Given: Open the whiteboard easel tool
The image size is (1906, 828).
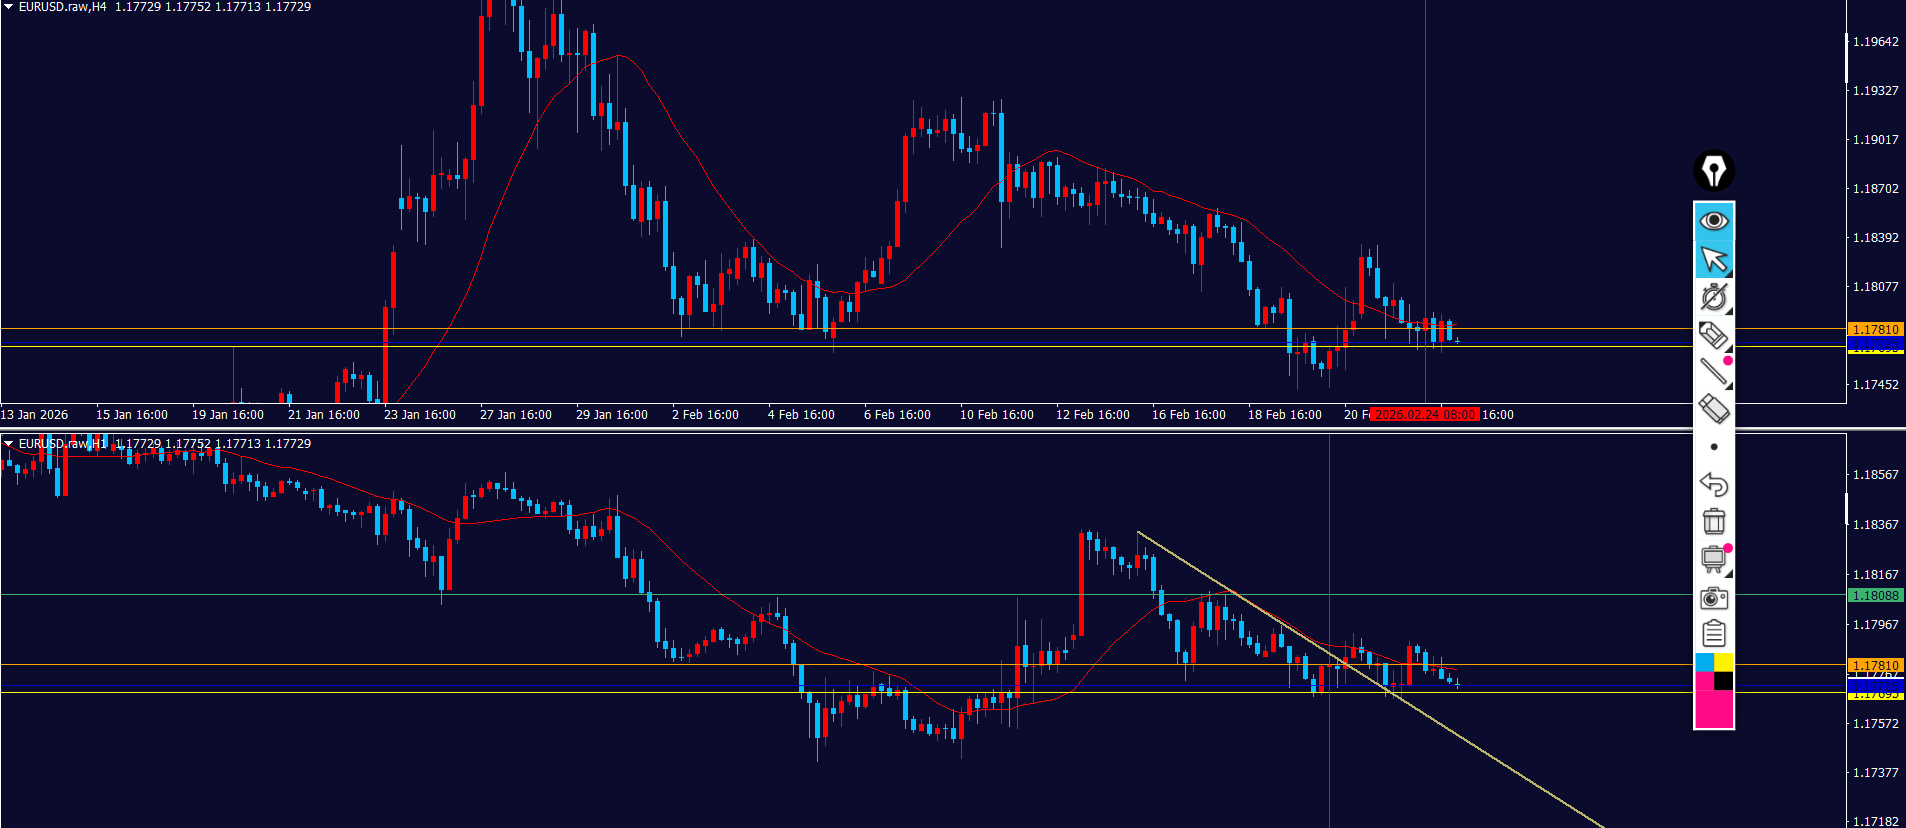Looking at the screenshot, I should 1713,559.
